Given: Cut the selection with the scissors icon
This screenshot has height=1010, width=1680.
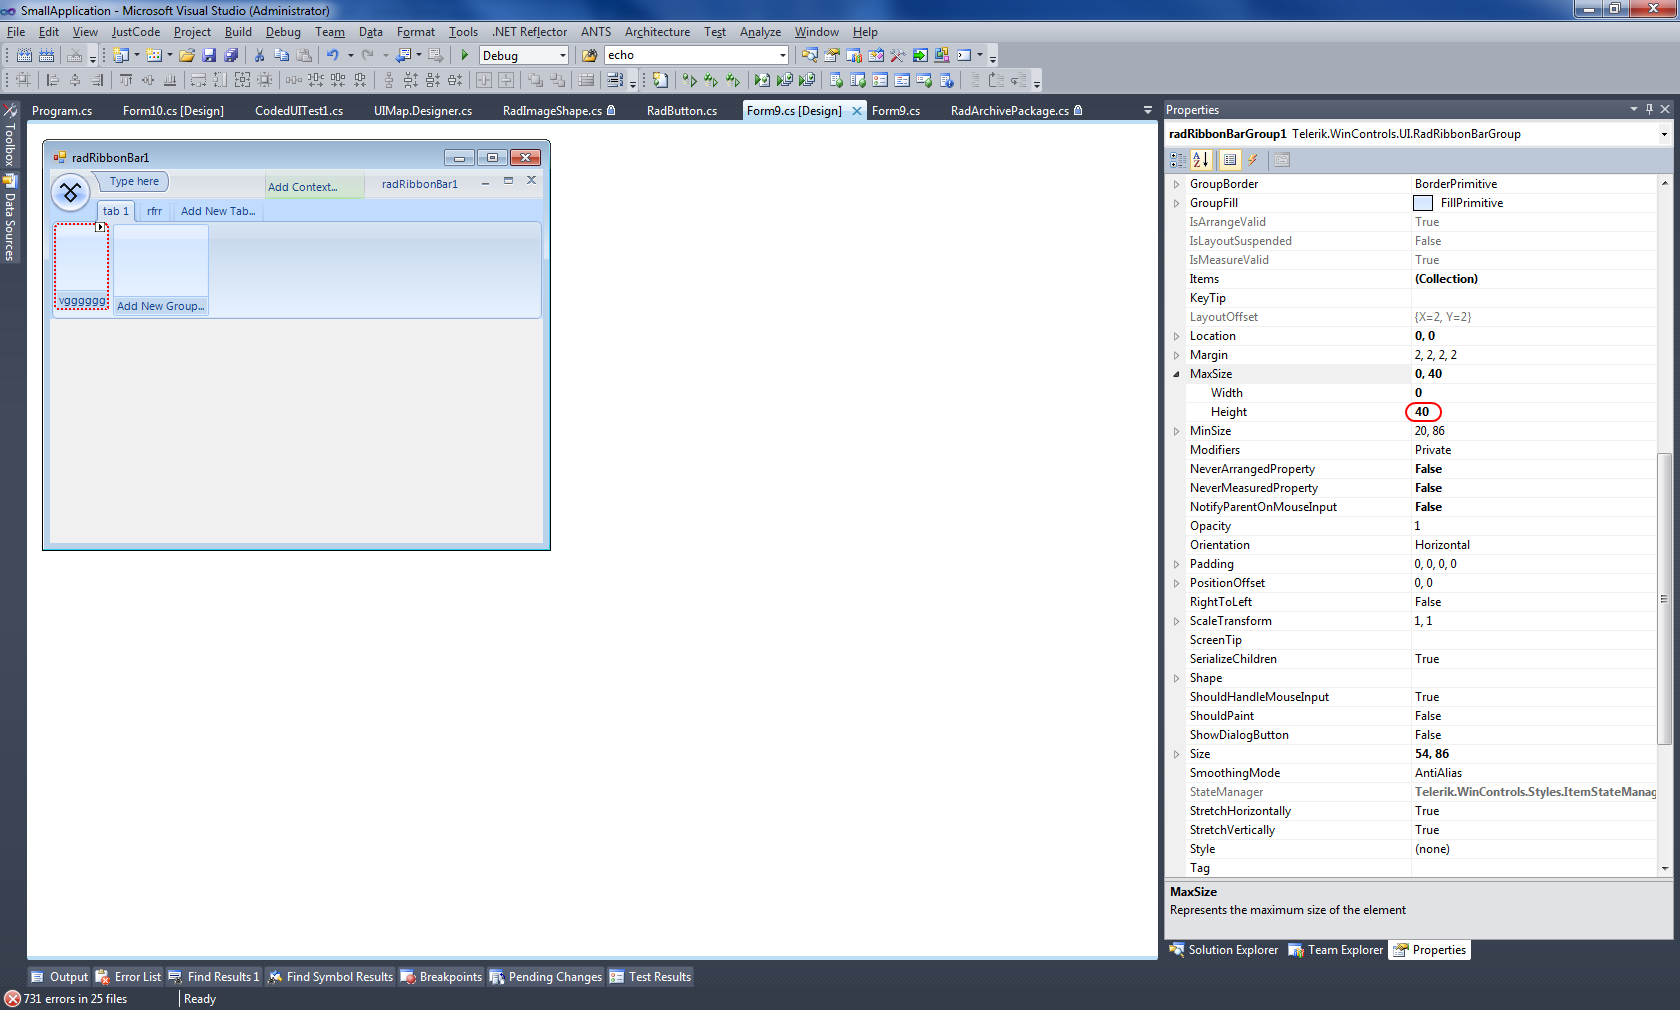Looking at the screenshot, I should (260, 56).
